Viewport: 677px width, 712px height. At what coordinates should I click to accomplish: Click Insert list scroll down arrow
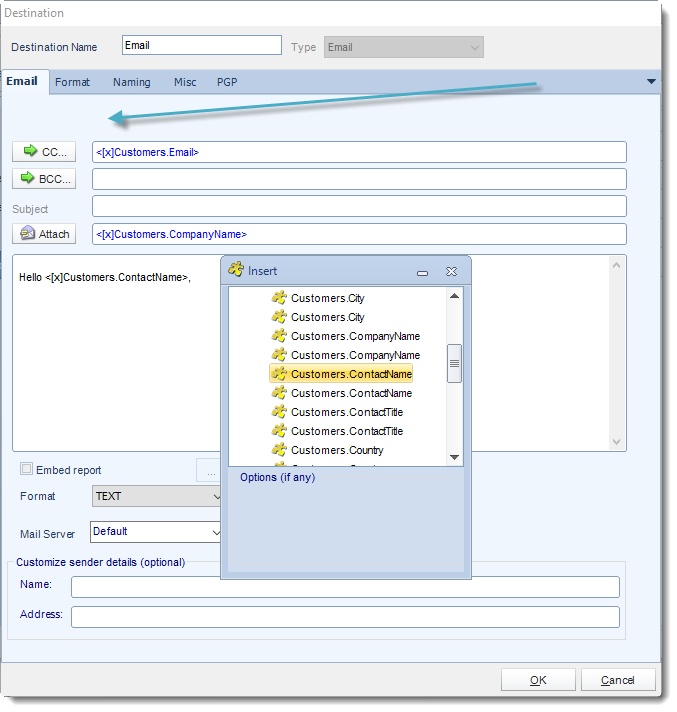(x=455, y=457)
